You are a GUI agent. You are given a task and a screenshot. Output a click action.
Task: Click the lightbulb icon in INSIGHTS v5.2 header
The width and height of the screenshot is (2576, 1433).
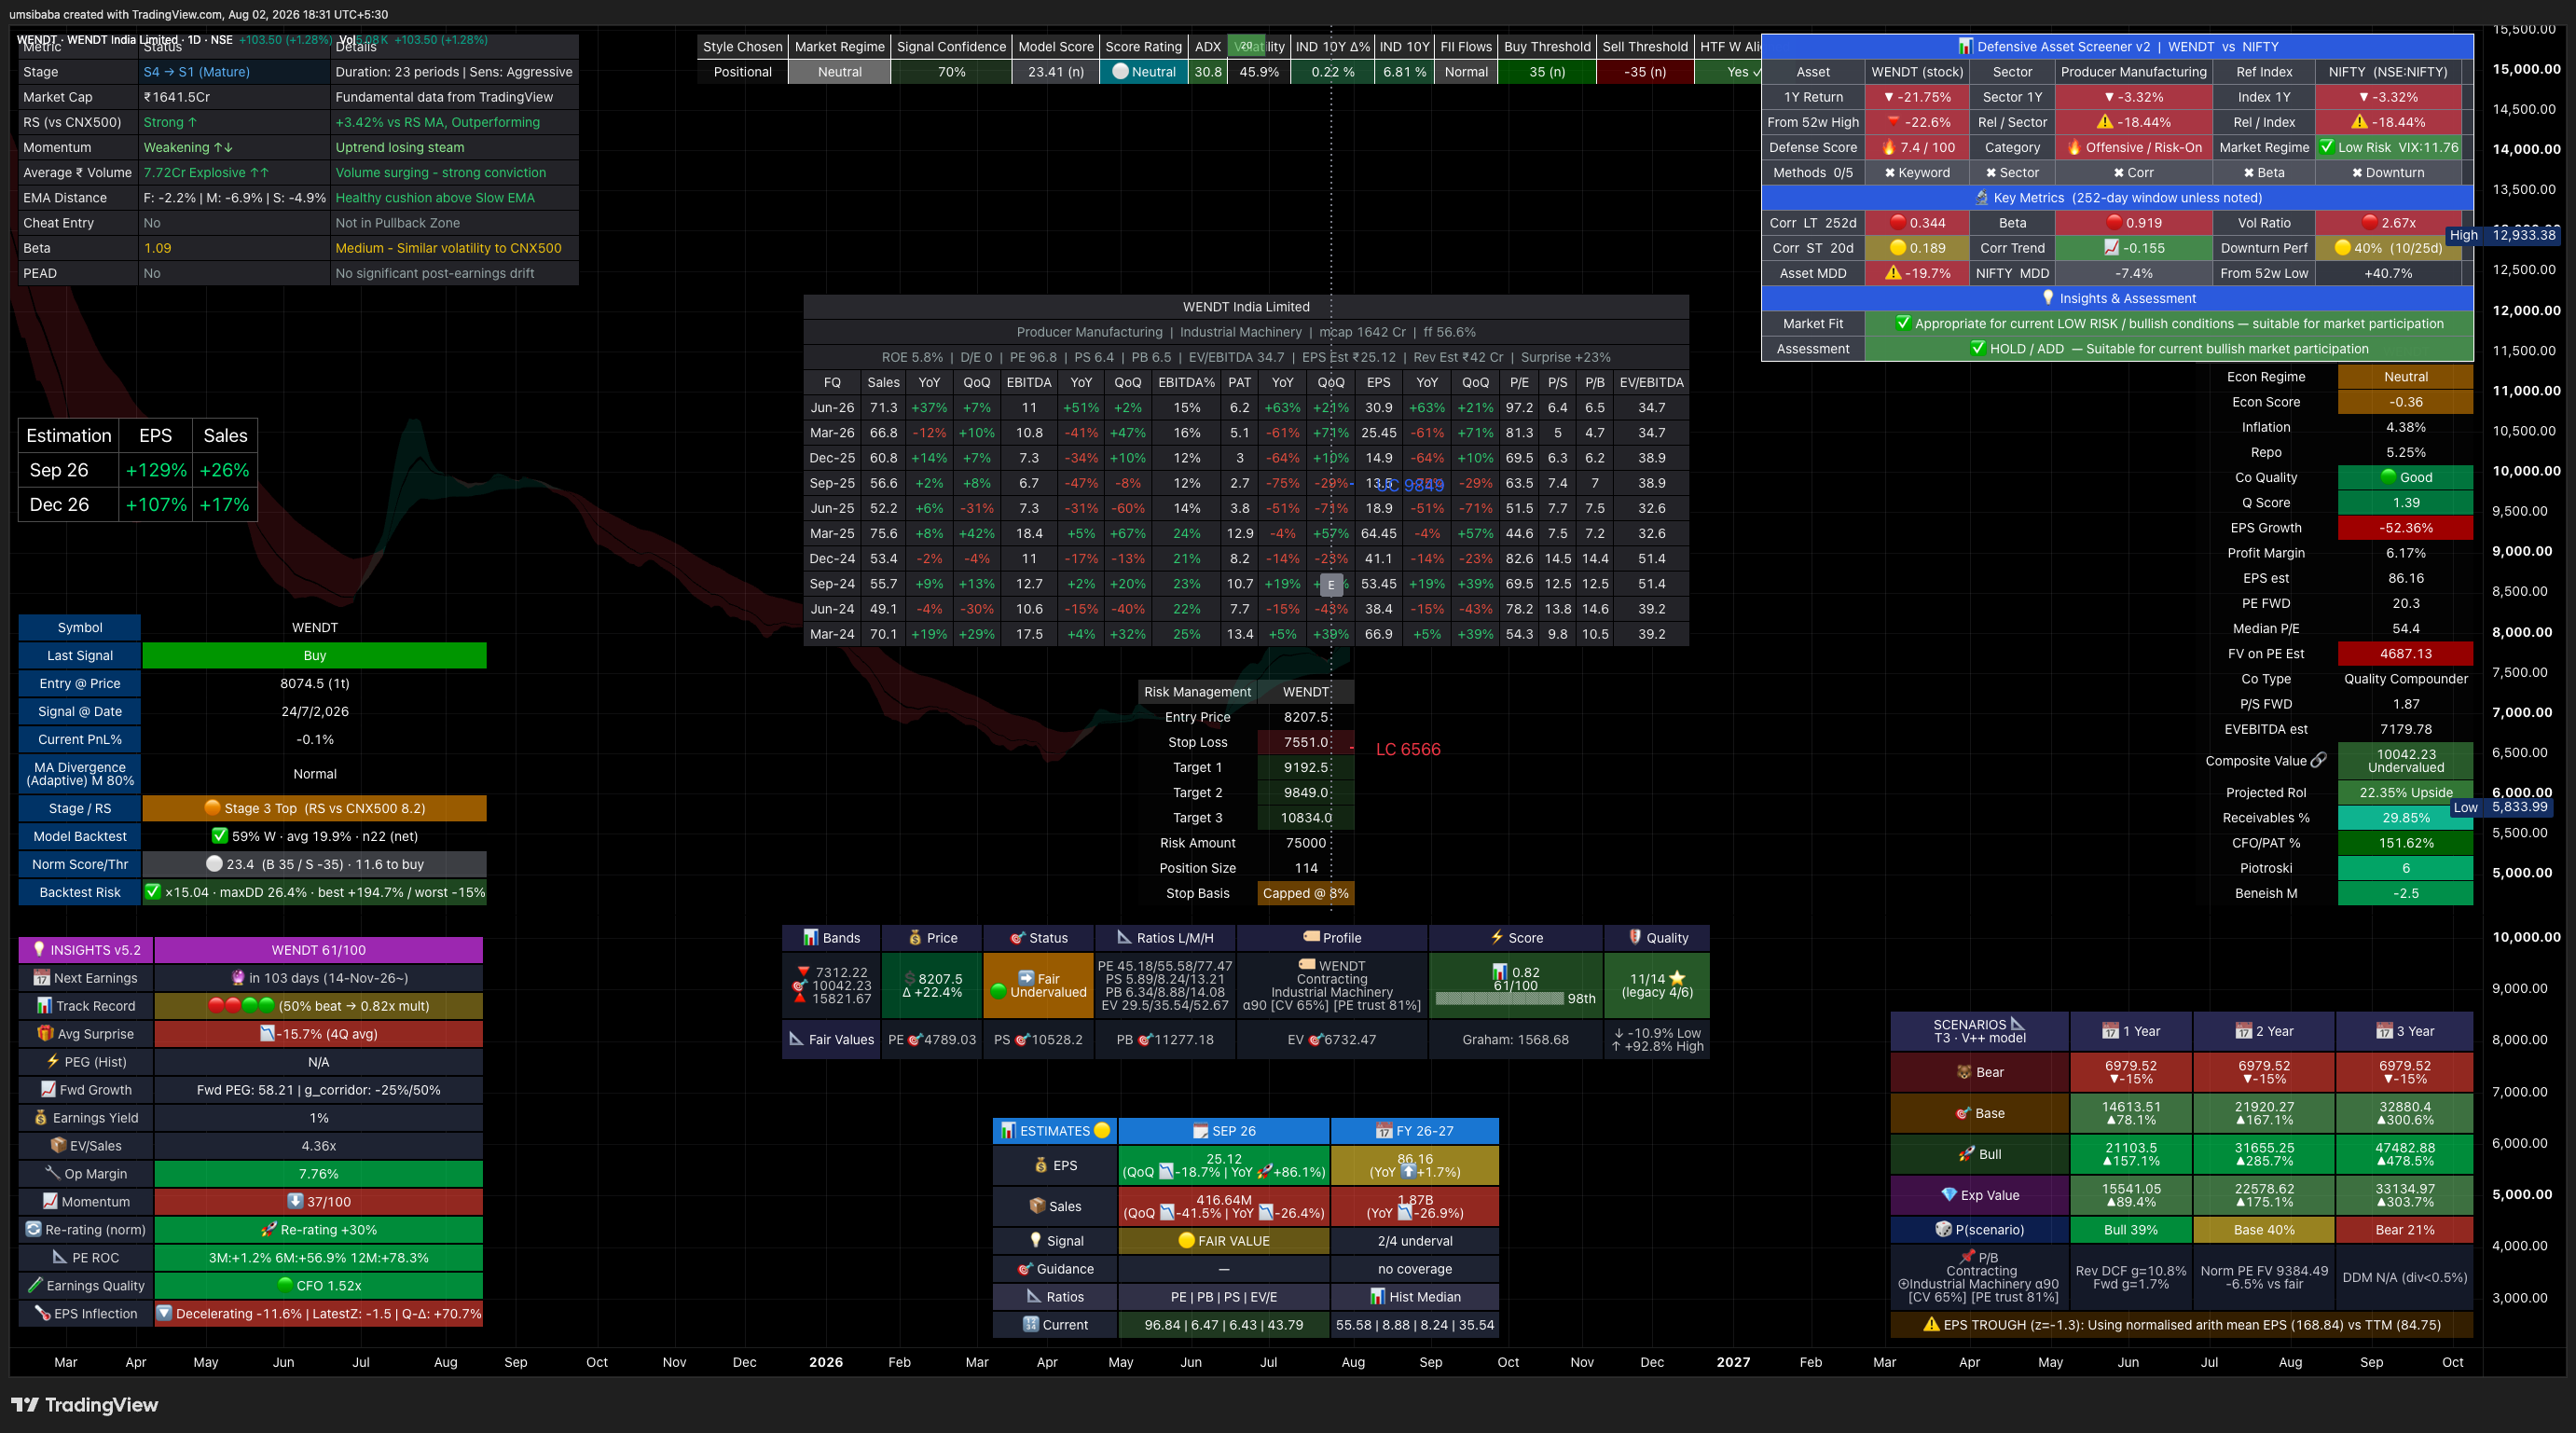click(x=40, y=949)
